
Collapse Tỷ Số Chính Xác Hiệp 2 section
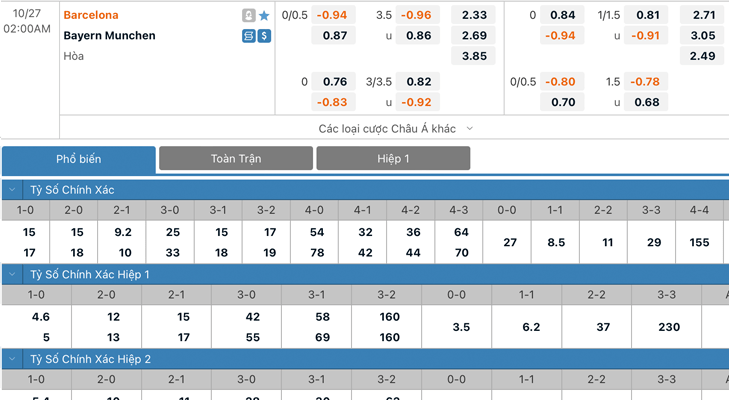pyautogui.click(x=12, y=359)
